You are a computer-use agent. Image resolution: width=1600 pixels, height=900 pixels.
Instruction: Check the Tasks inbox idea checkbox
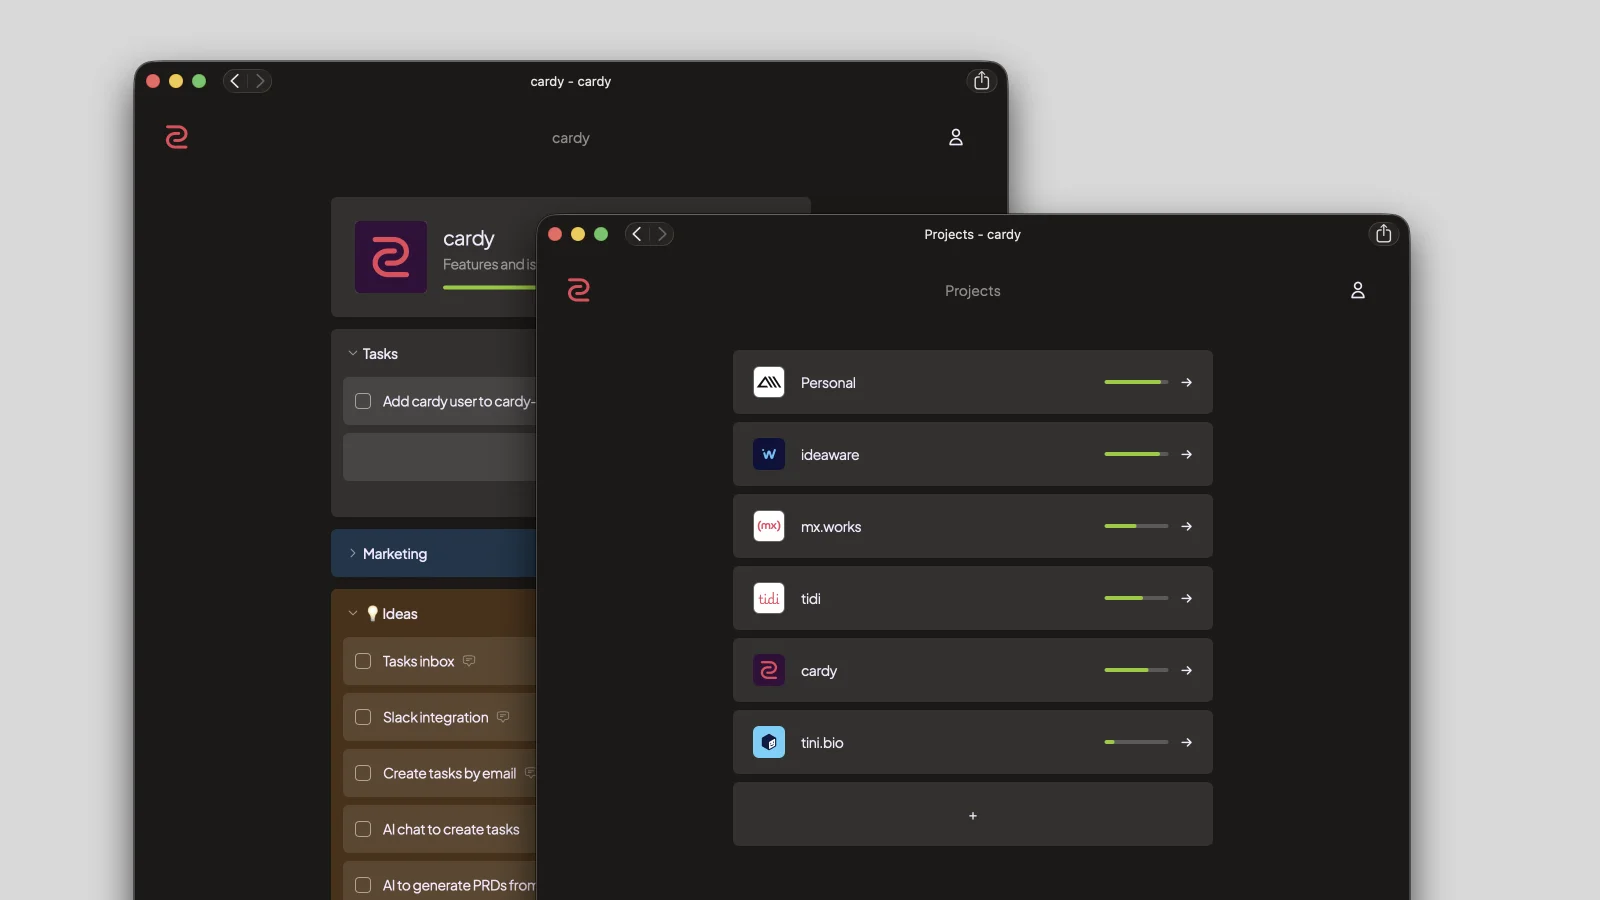(363, 661)
